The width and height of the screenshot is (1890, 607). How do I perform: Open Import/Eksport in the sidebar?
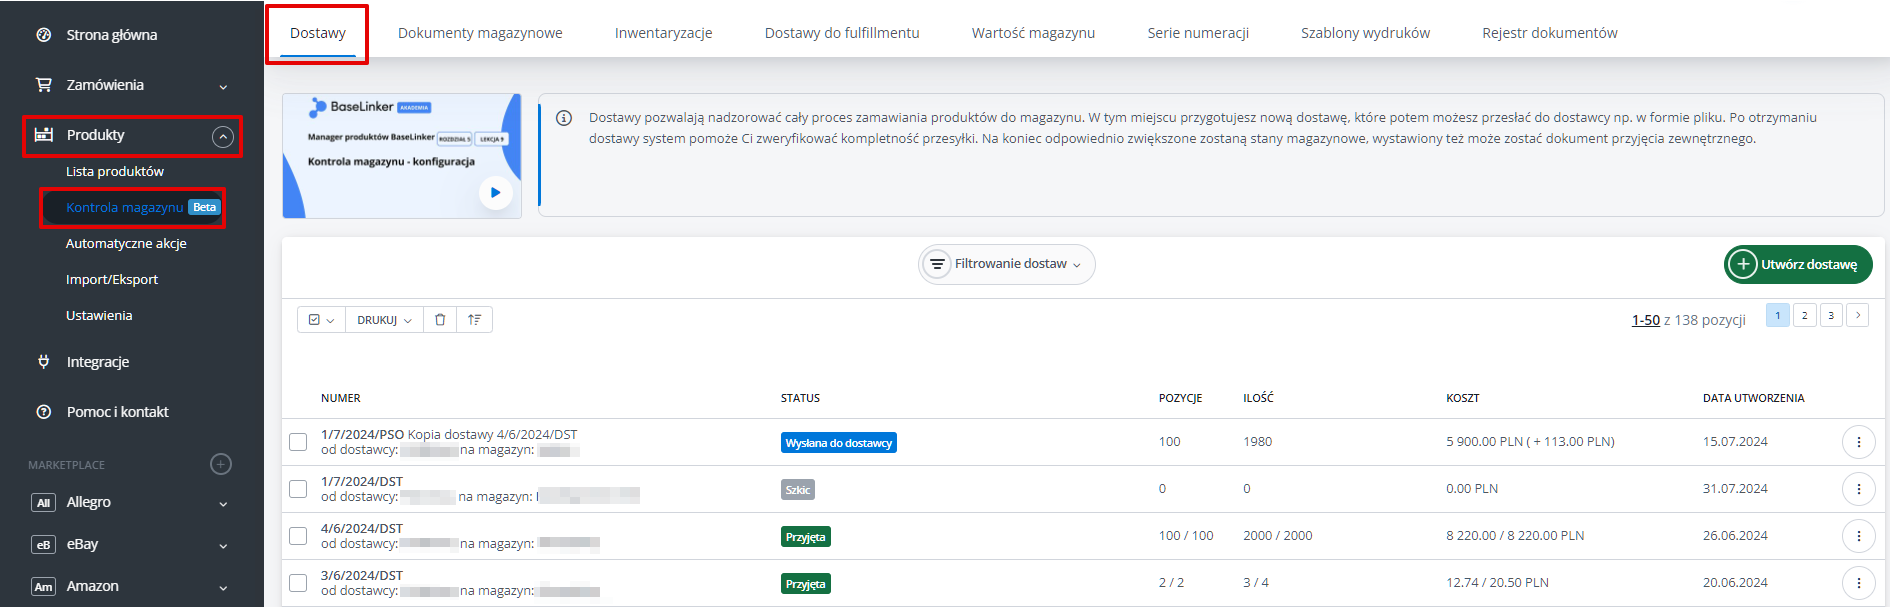point(112,280)
